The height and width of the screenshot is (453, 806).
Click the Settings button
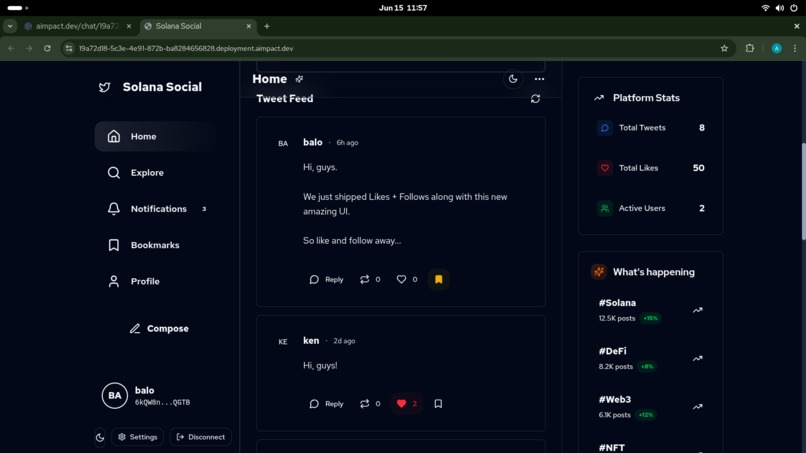(x=137, y=437)
